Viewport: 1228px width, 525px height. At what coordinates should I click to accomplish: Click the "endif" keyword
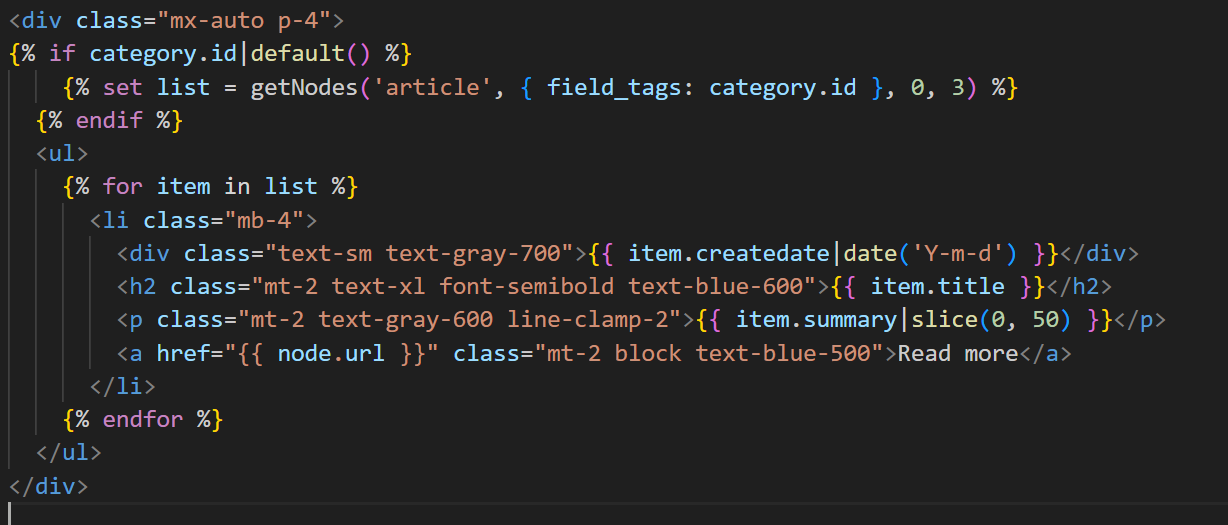(109, 120)
